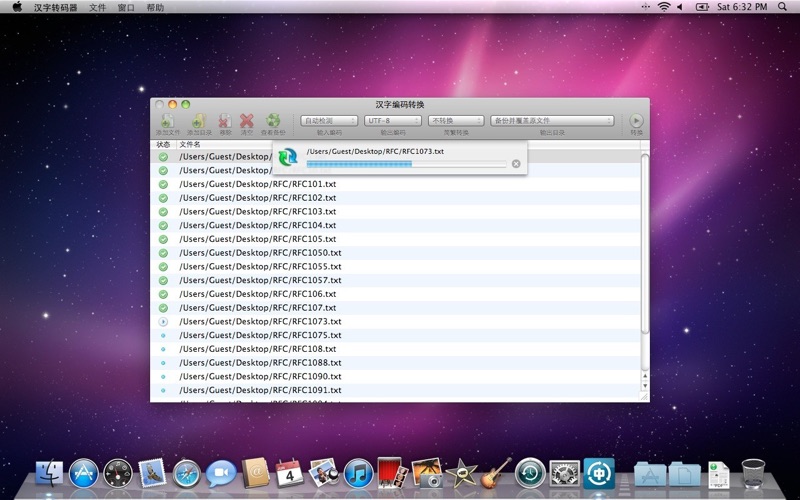The image size is (800, 500).
Task: Click the conversion progress bar for RFC1073.txt
Action: tap(406, 163)
